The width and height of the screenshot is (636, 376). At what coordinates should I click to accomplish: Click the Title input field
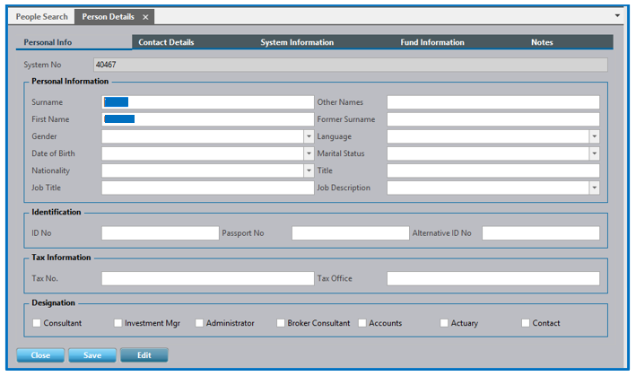(493, 170)
